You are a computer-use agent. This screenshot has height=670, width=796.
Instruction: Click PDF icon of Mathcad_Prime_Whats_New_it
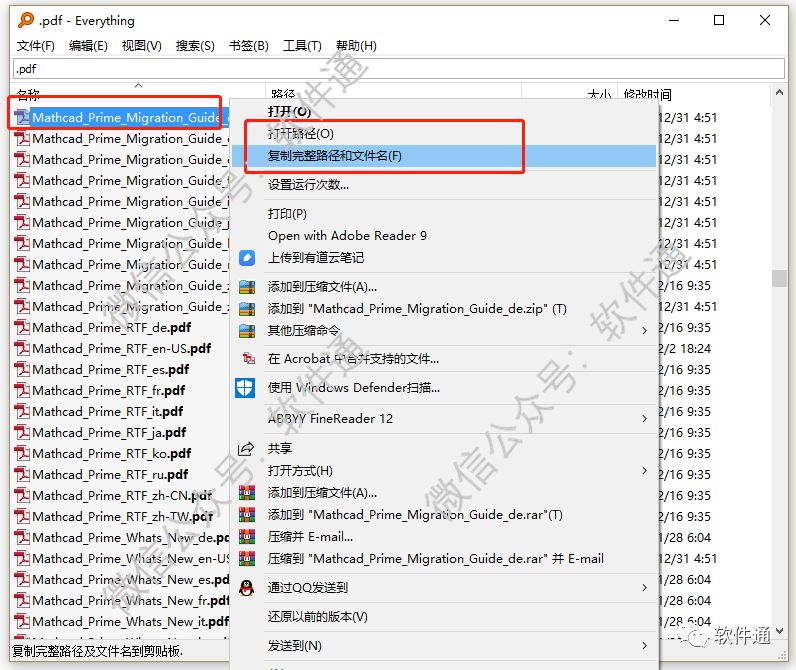click(22, 621)
